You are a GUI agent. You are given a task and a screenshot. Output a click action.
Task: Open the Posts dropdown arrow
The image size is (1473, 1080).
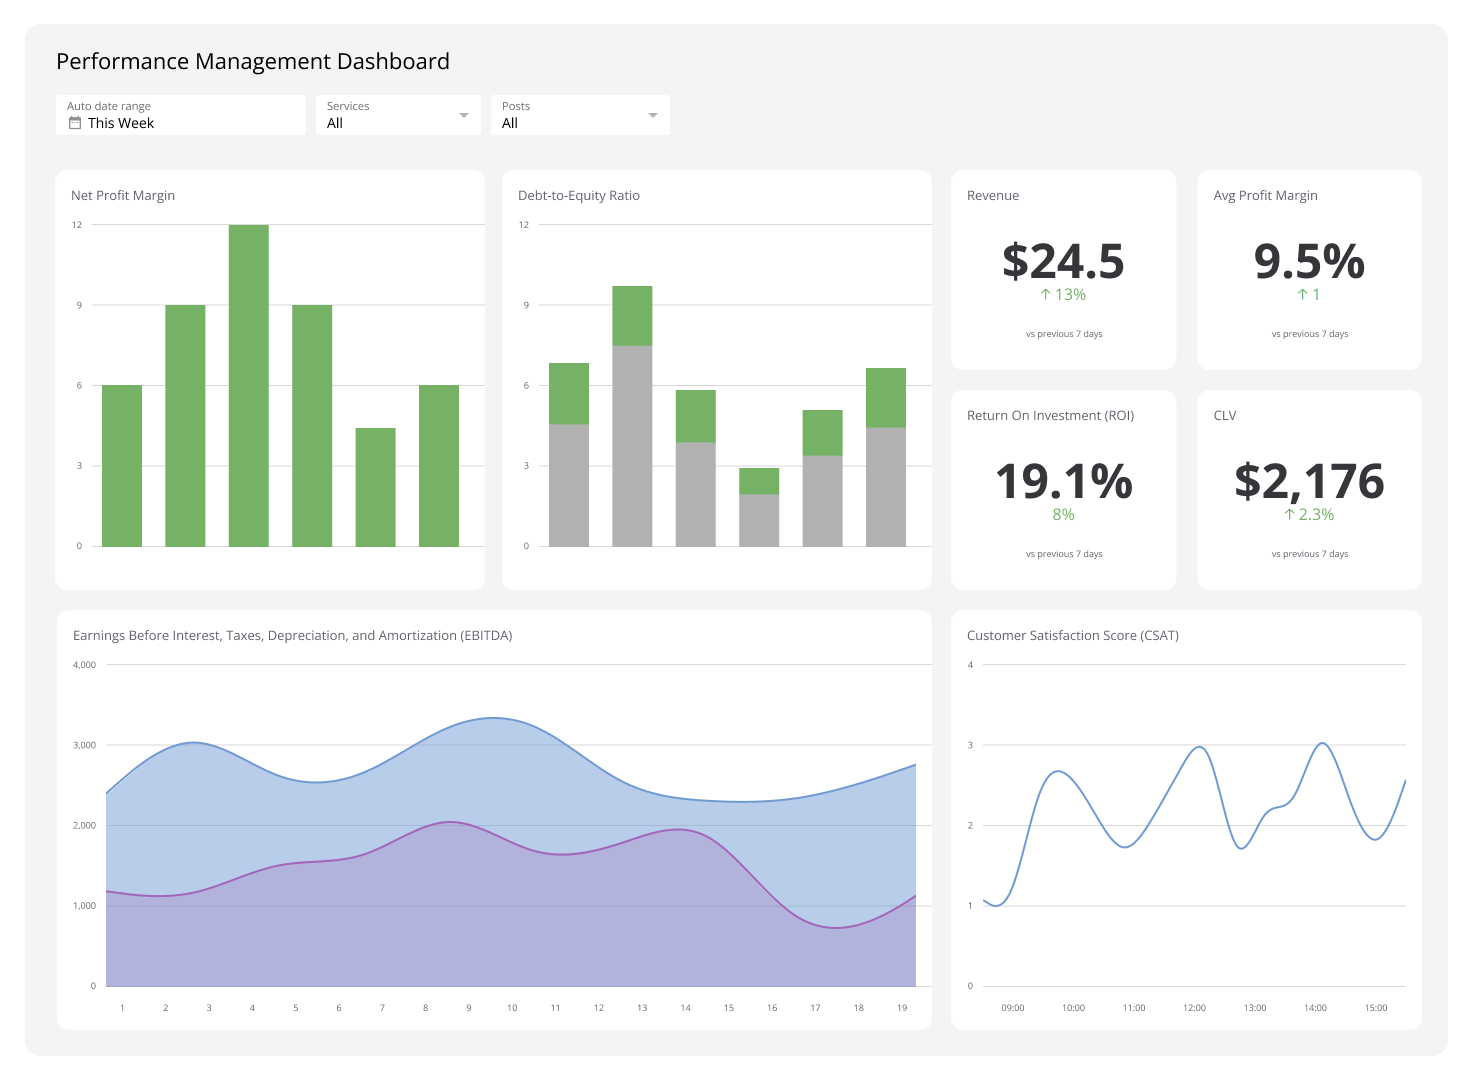tap(652, 114)
